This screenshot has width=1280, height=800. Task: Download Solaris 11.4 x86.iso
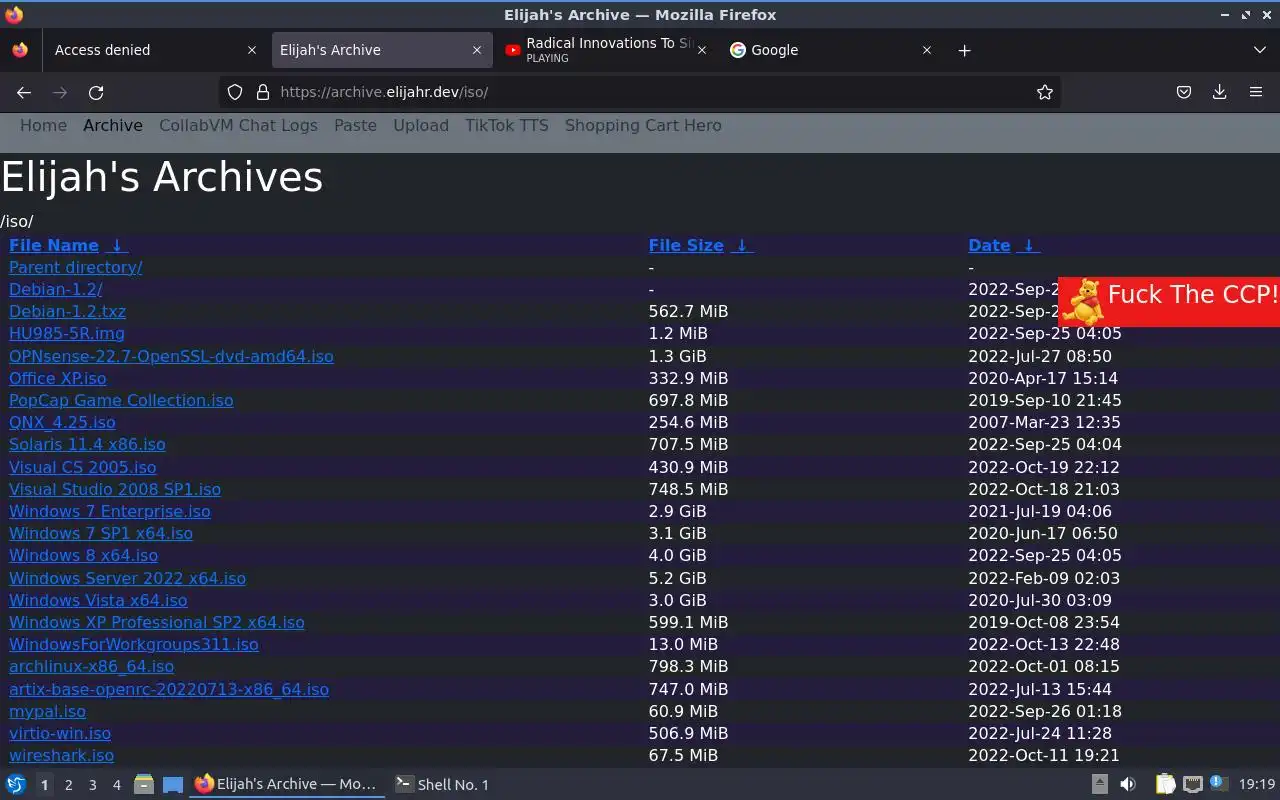point(87,444)
